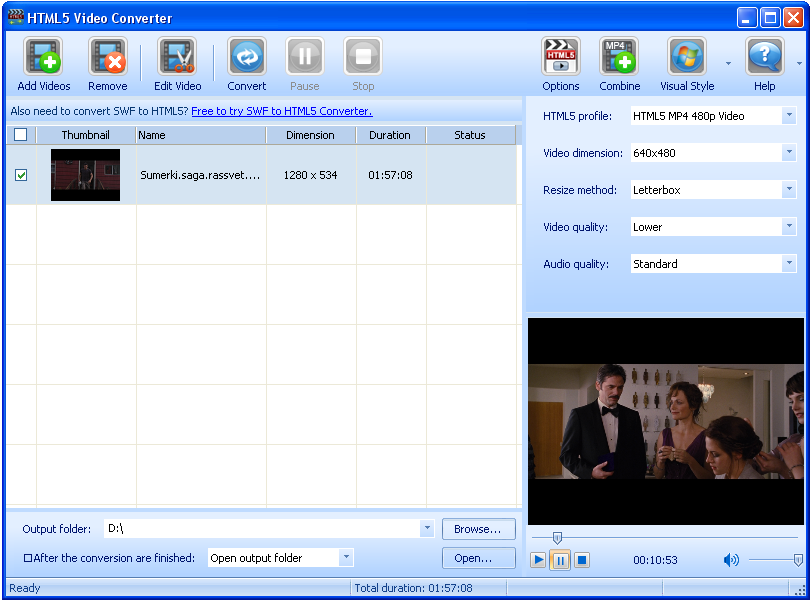Expand the HTML5 profile dropdown
The width and height of the screenshot is (812, 602).
789,116
